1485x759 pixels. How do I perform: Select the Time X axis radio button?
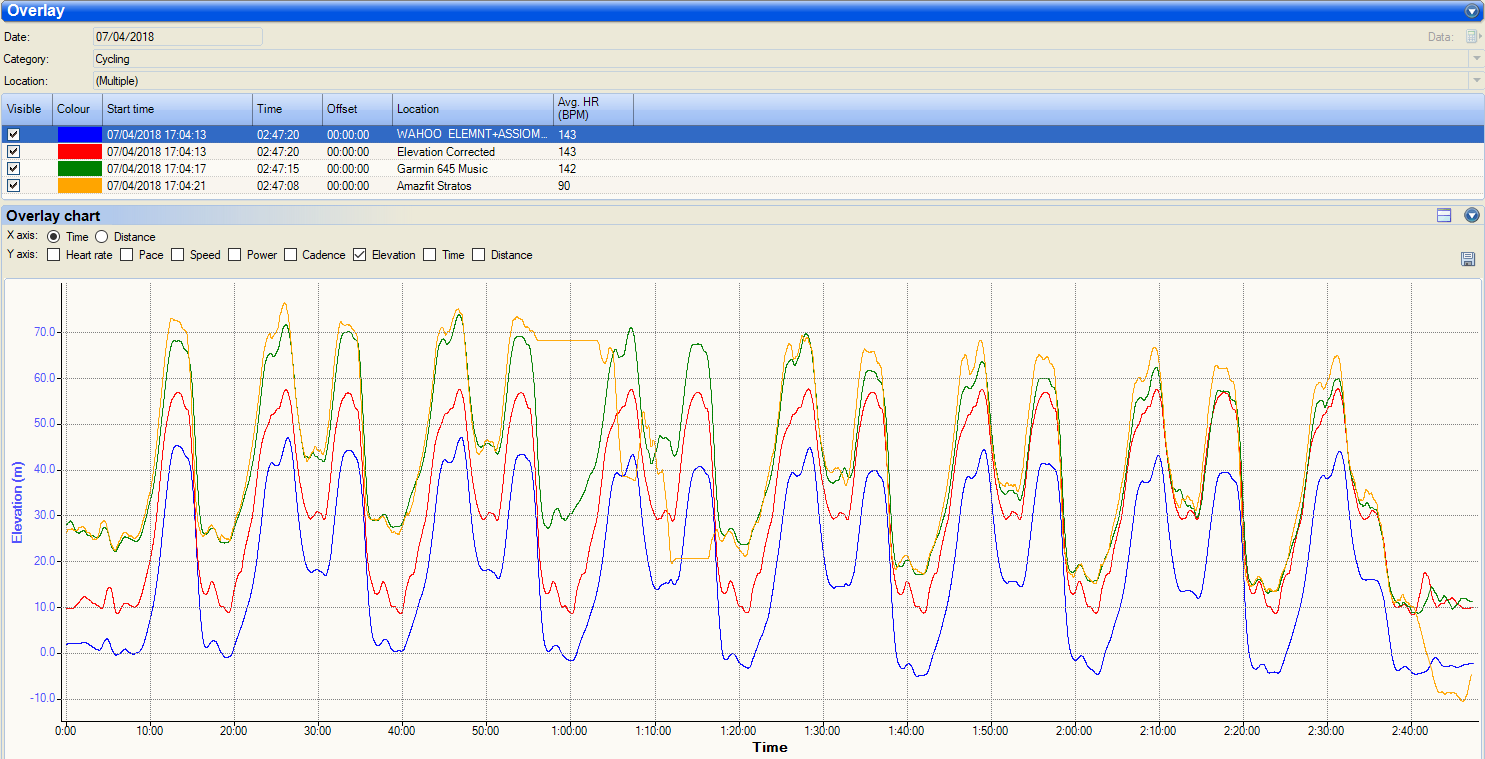coord(54,237)
